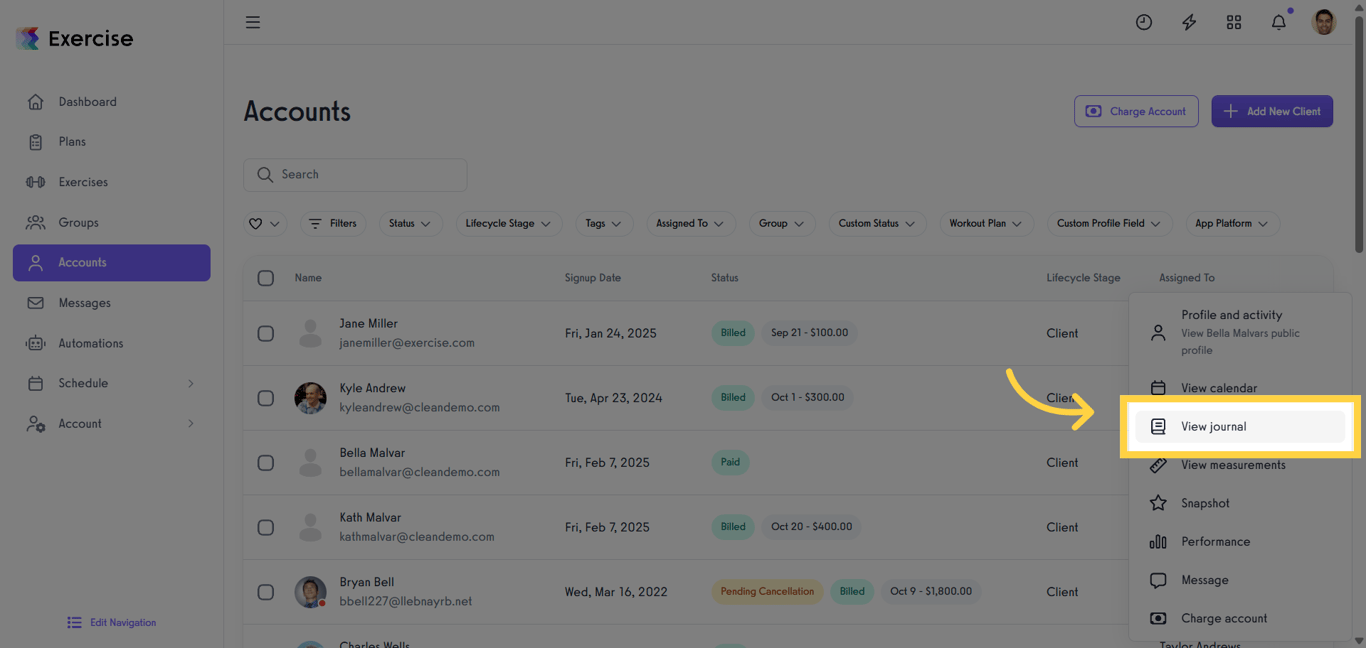Screen dimensions: 1366x648
Task: Click into the Search field
Action: (x=355, y=174)
